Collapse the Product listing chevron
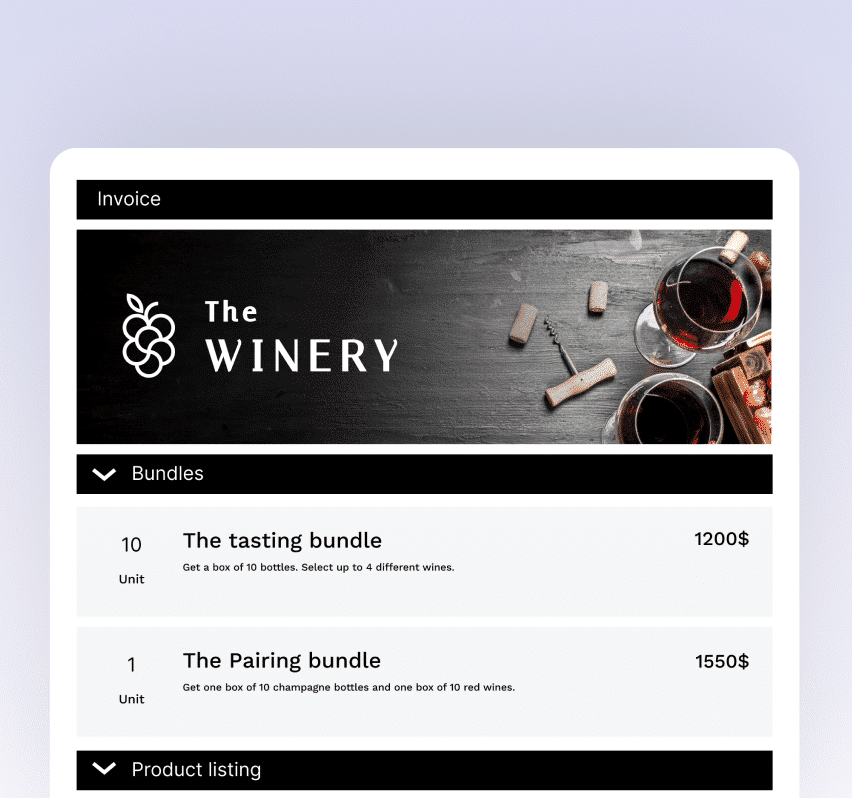This screenshot has height=798, width=852. click(x=104, y=769)
